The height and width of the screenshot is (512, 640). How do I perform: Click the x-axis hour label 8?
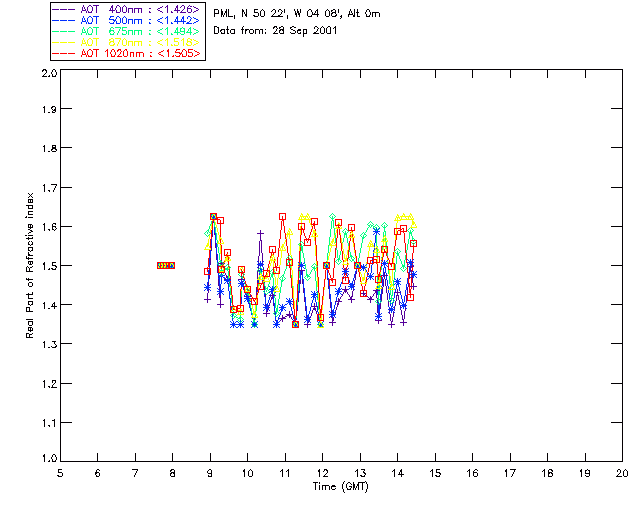[x=173, y=473]
